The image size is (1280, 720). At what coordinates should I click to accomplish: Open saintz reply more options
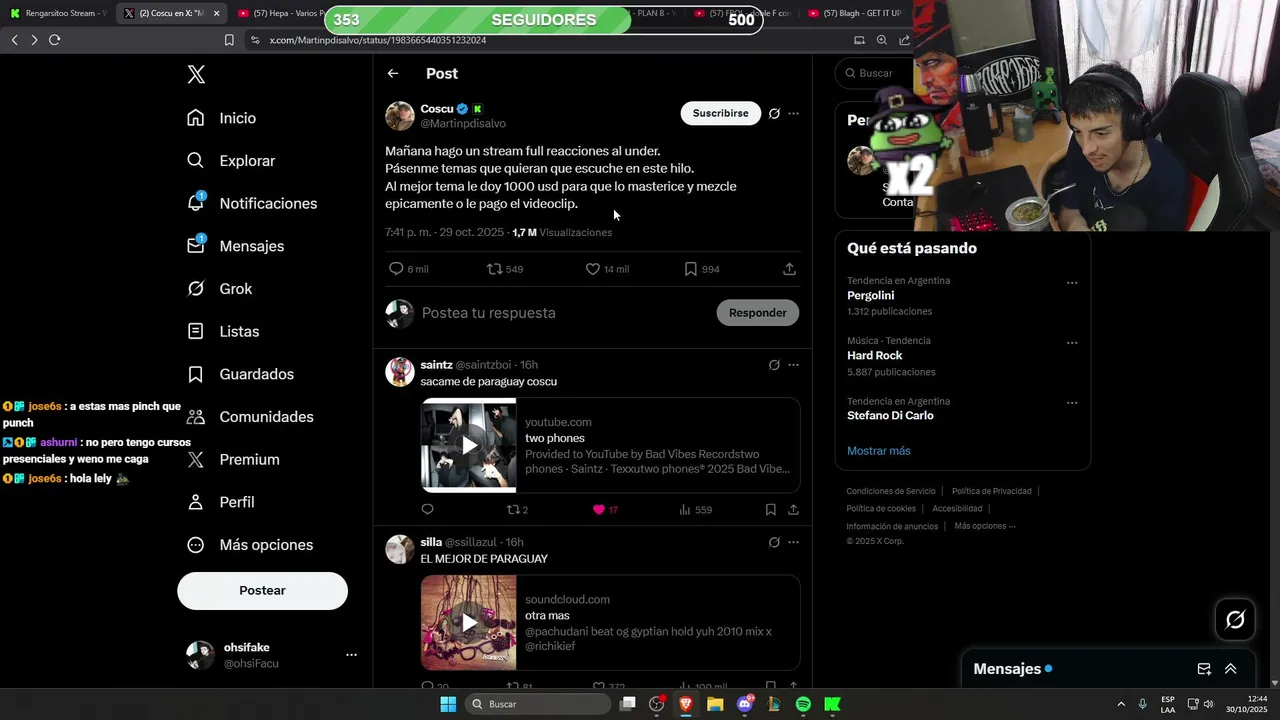point(793,365)
